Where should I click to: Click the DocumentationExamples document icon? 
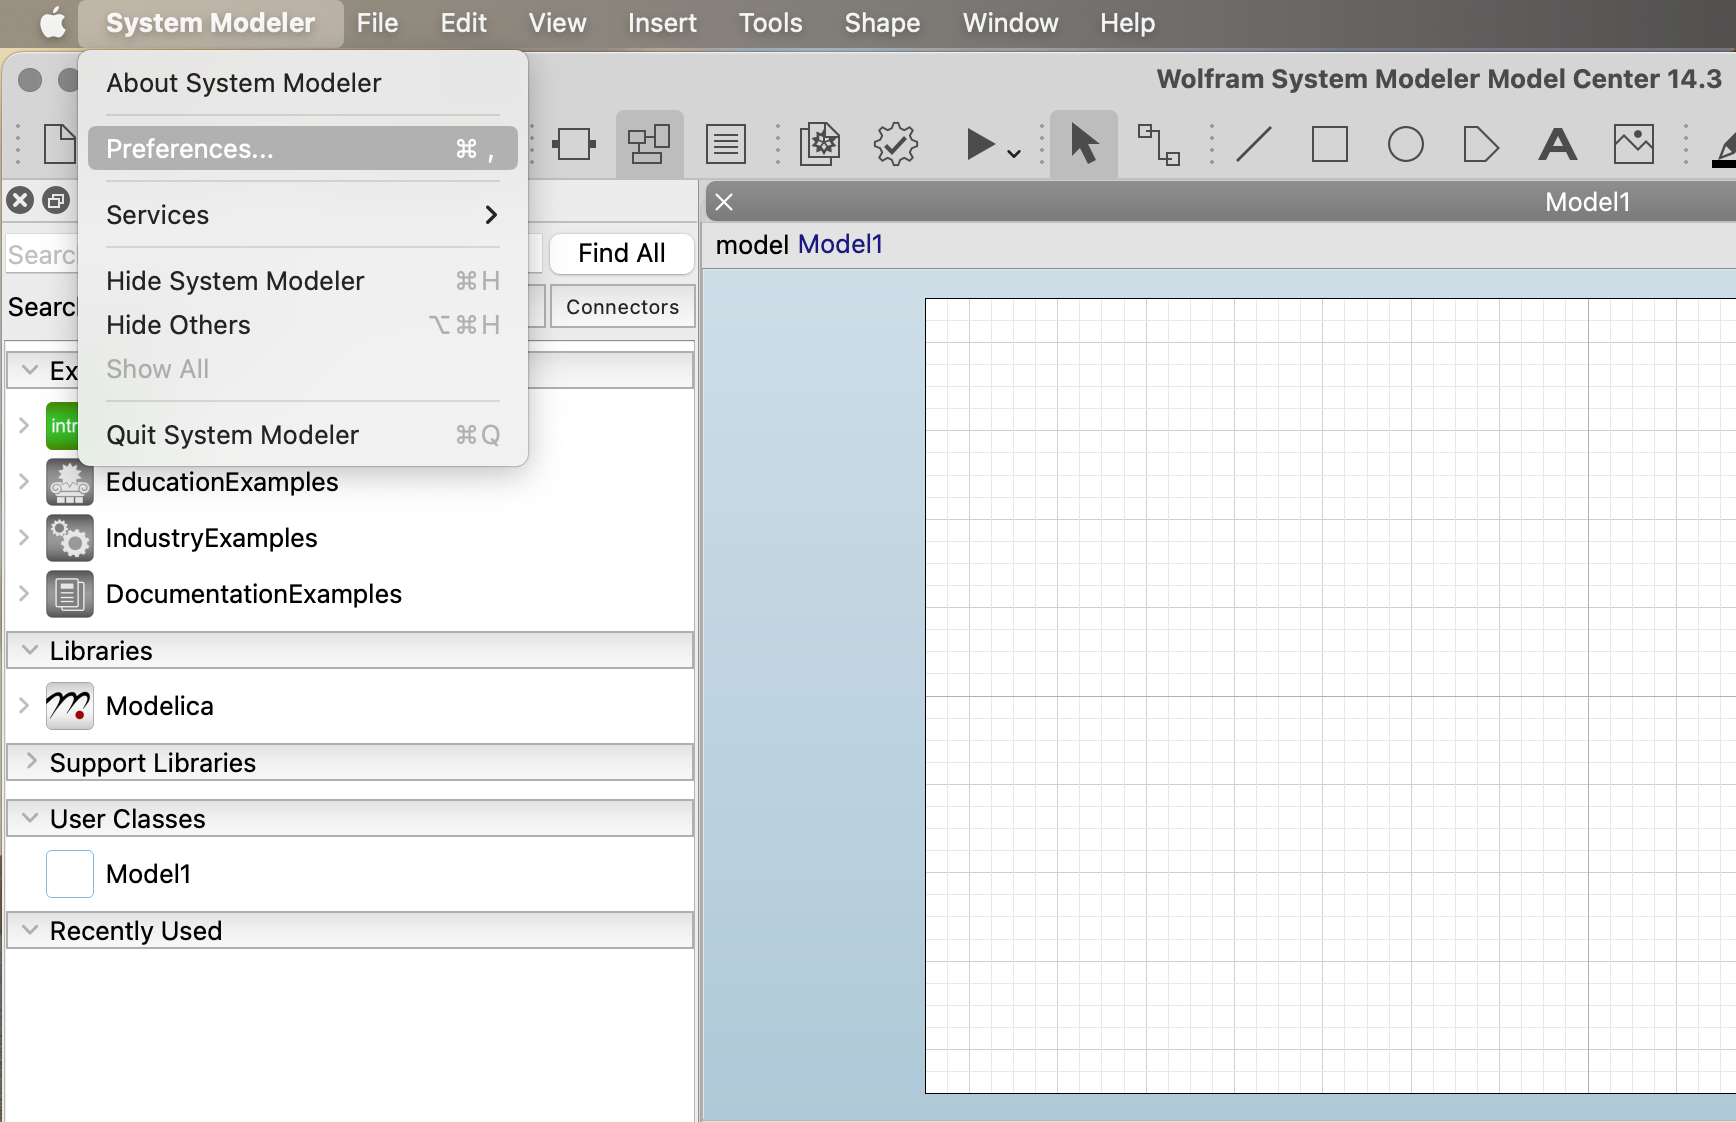[x=70, y=594]
